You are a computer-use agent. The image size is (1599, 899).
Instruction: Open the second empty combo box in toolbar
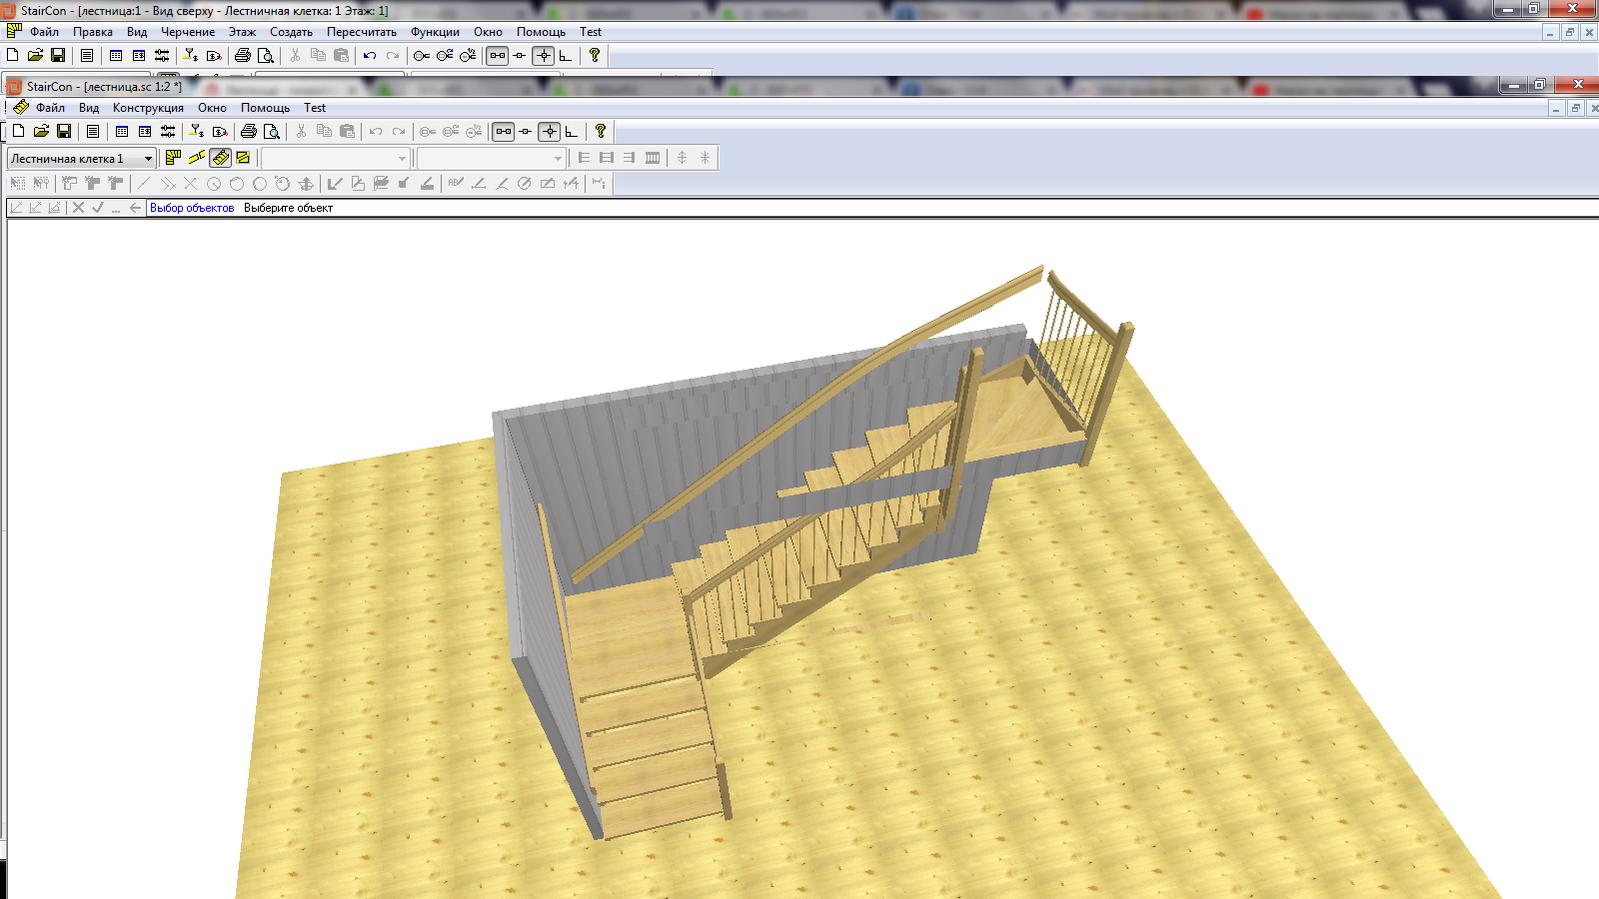(491, 158)
